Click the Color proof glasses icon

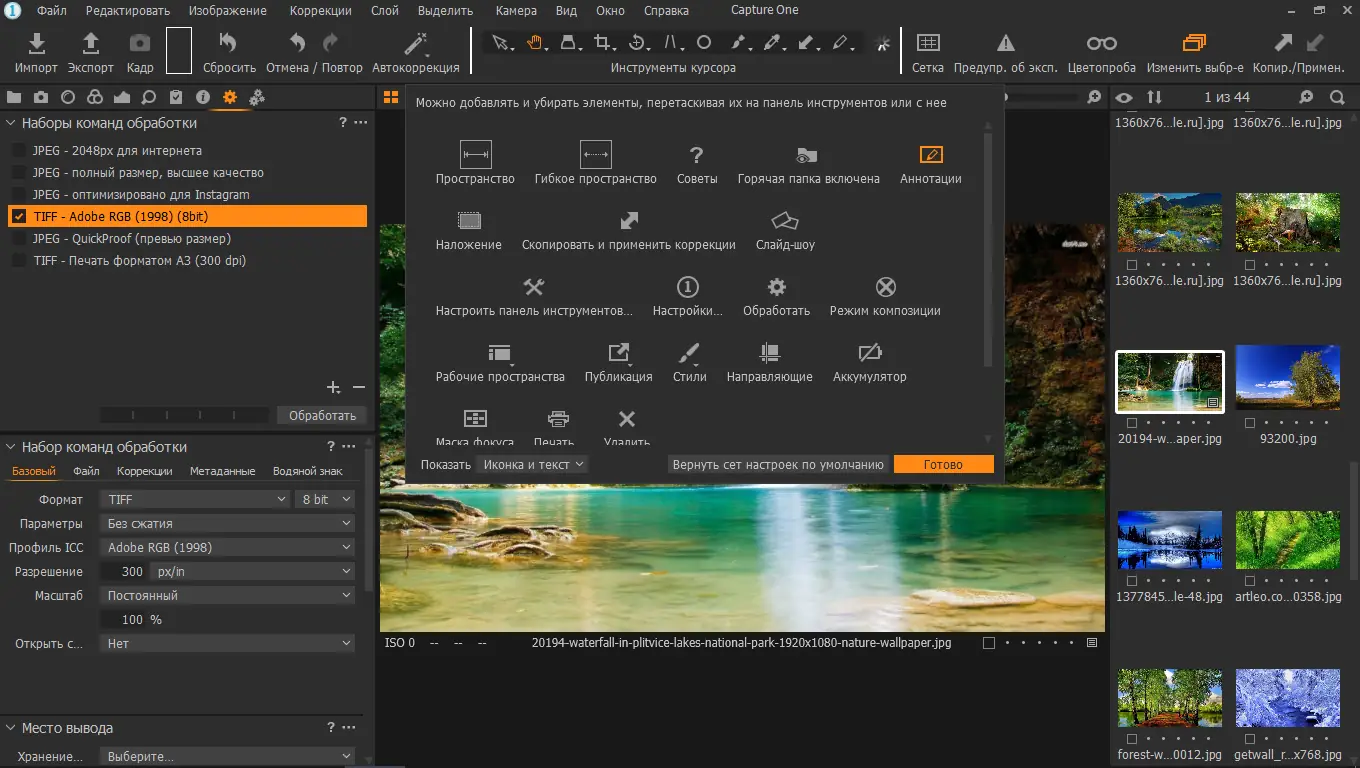pos(1101,44)
